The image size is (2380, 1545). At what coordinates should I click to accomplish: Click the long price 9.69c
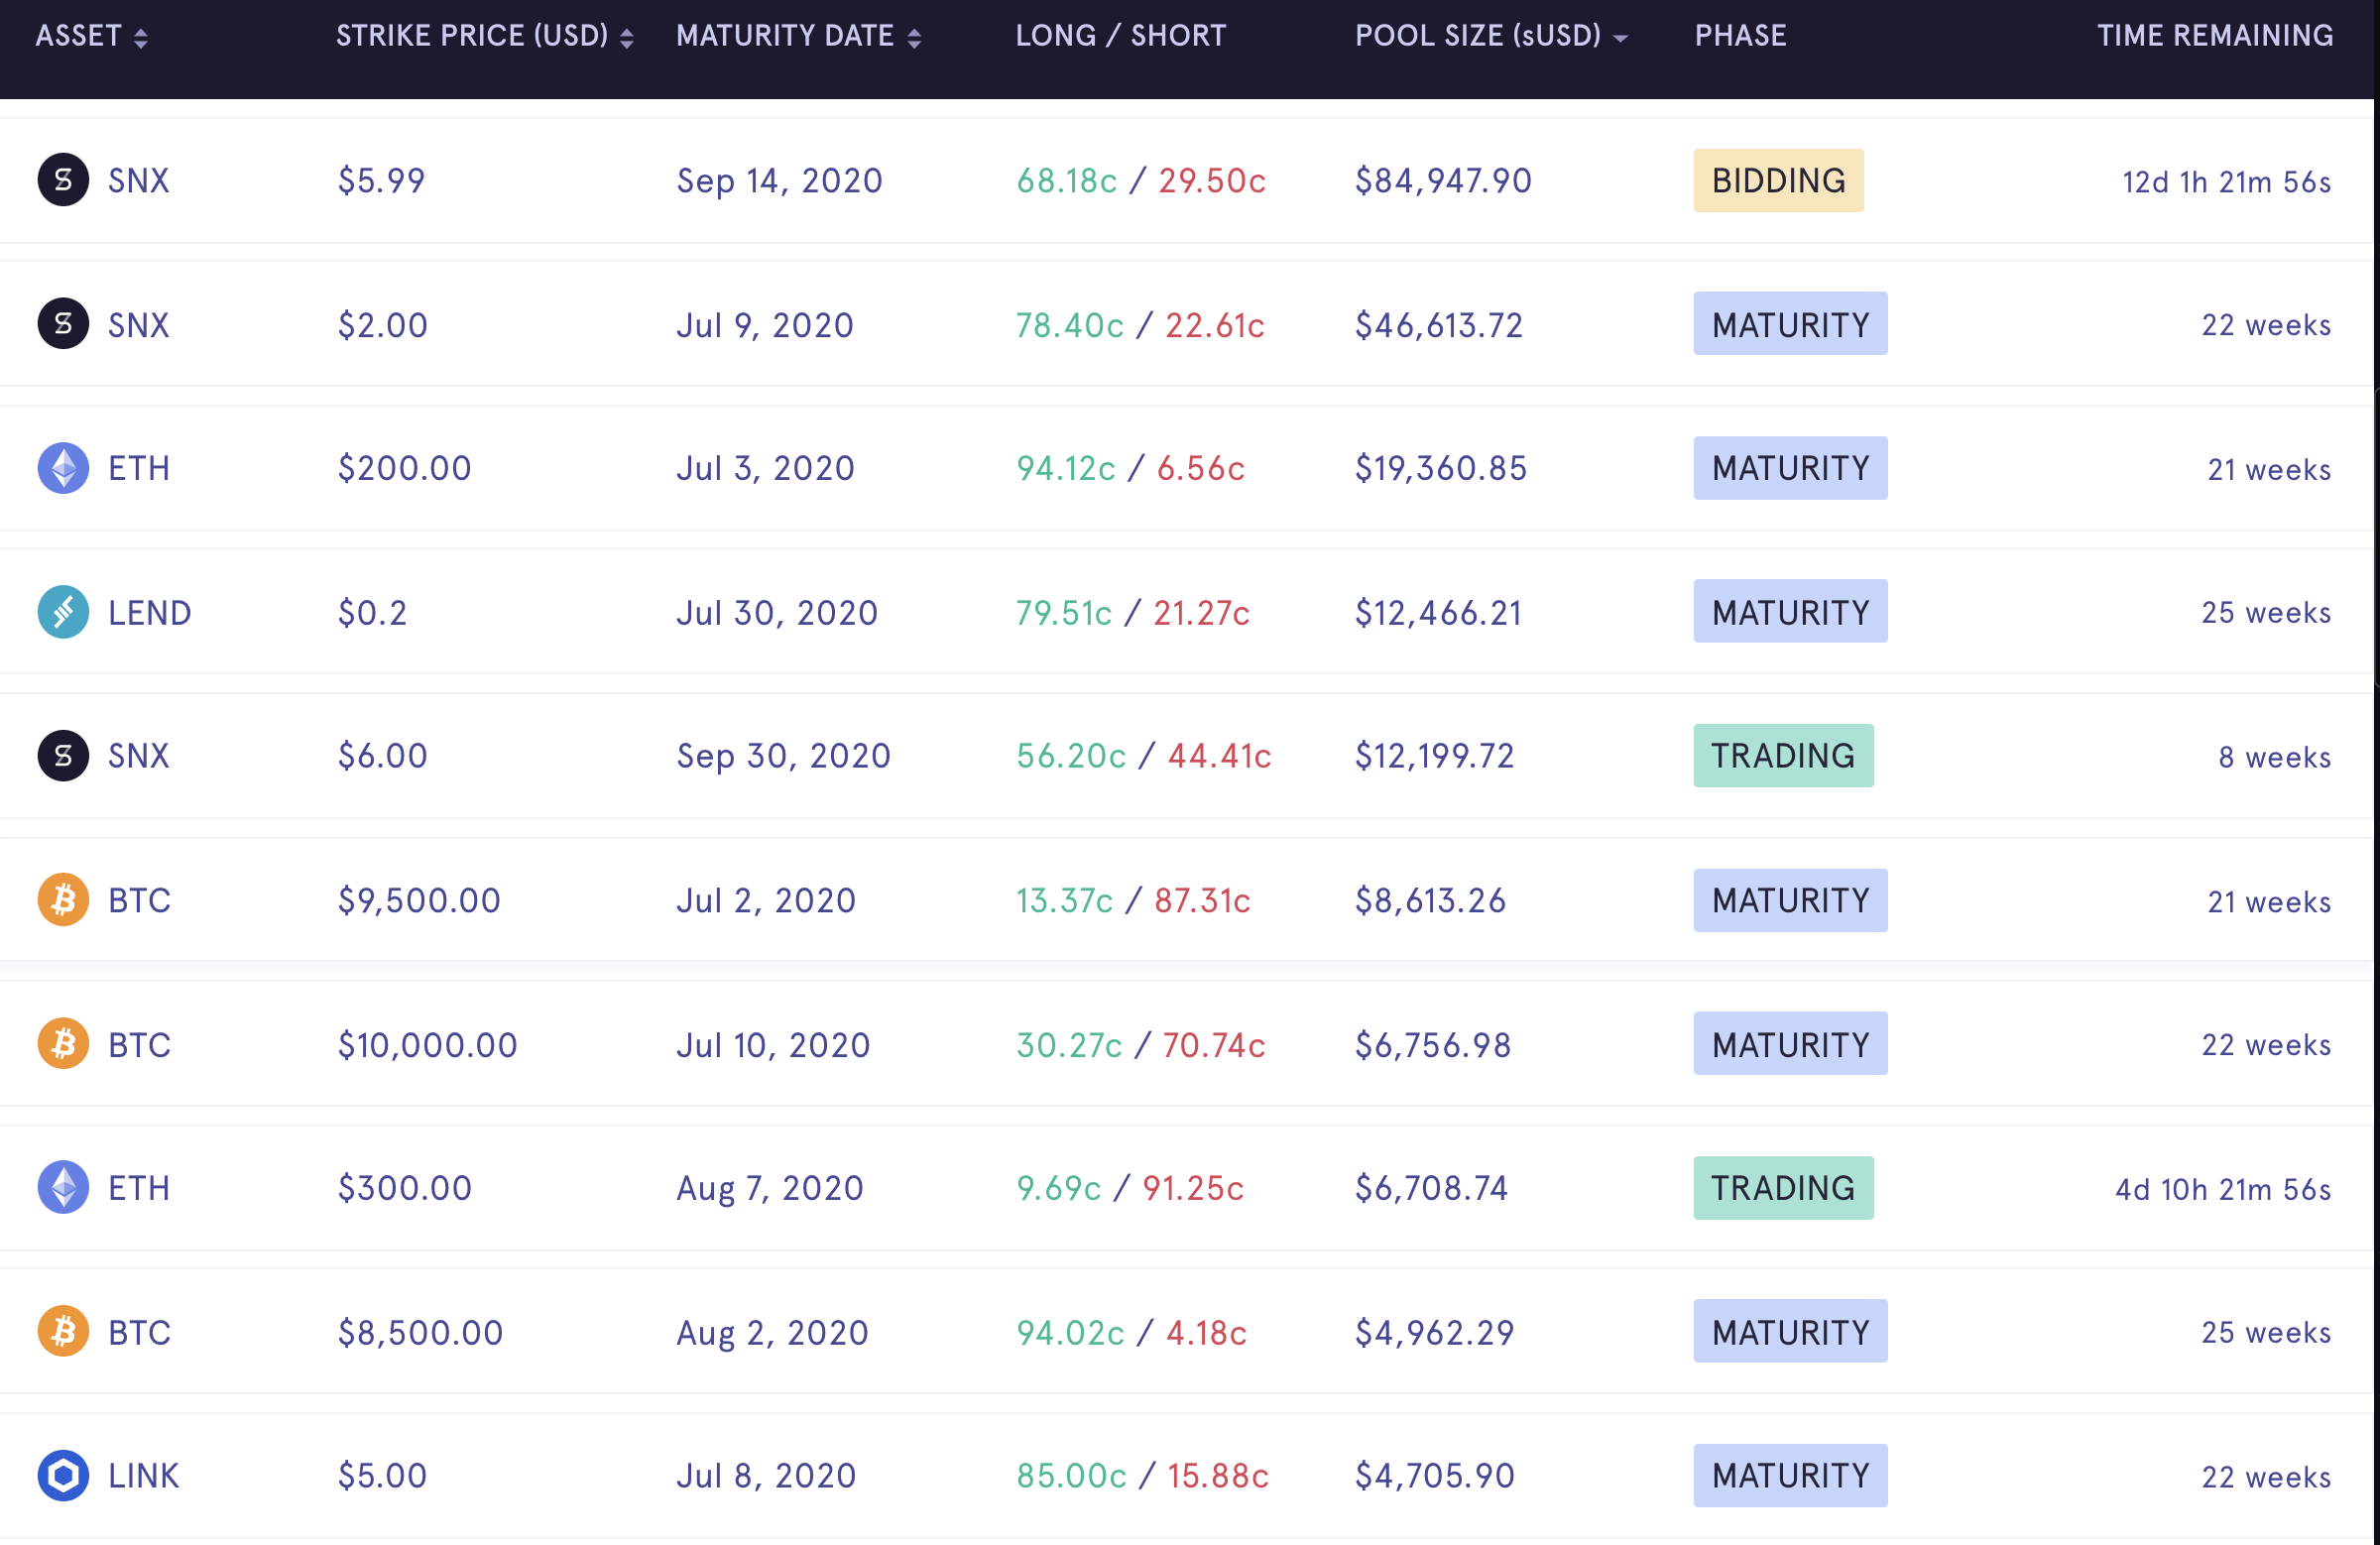point(1058,1189)
